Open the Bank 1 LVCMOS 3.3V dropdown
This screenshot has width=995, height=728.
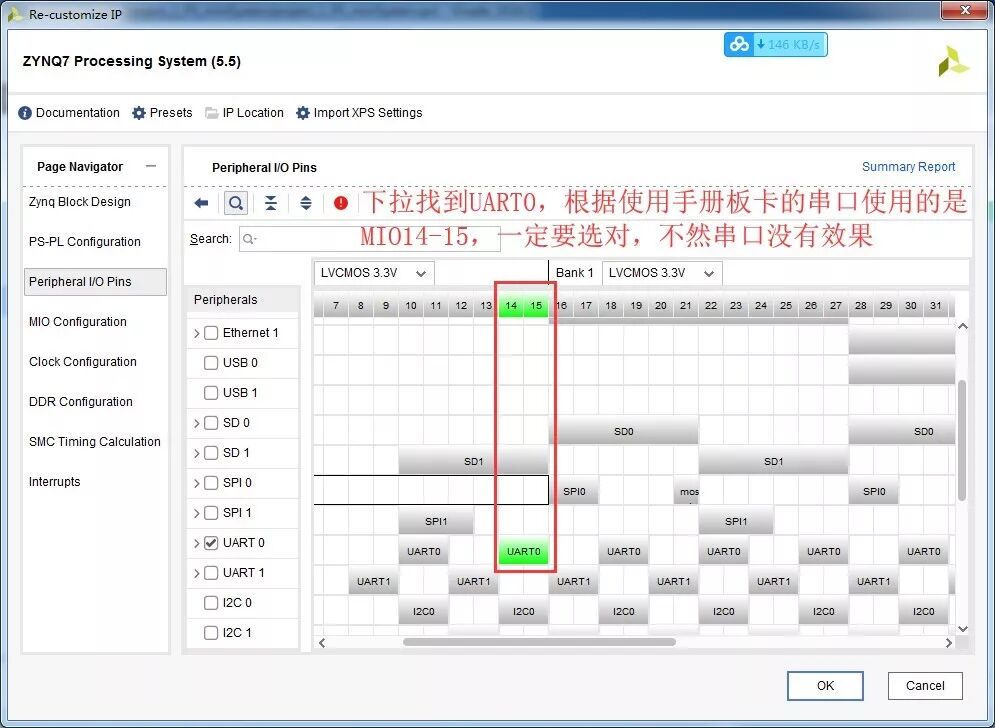pyautogui.click(x=662, y=273)
